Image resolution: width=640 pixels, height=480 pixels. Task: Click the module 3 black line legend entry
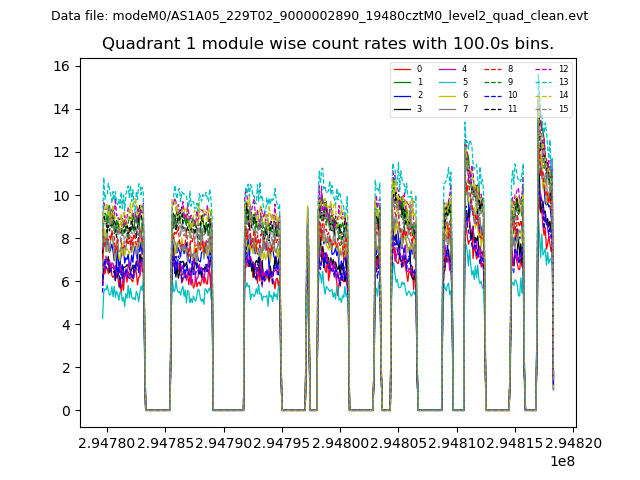point(408,108)
